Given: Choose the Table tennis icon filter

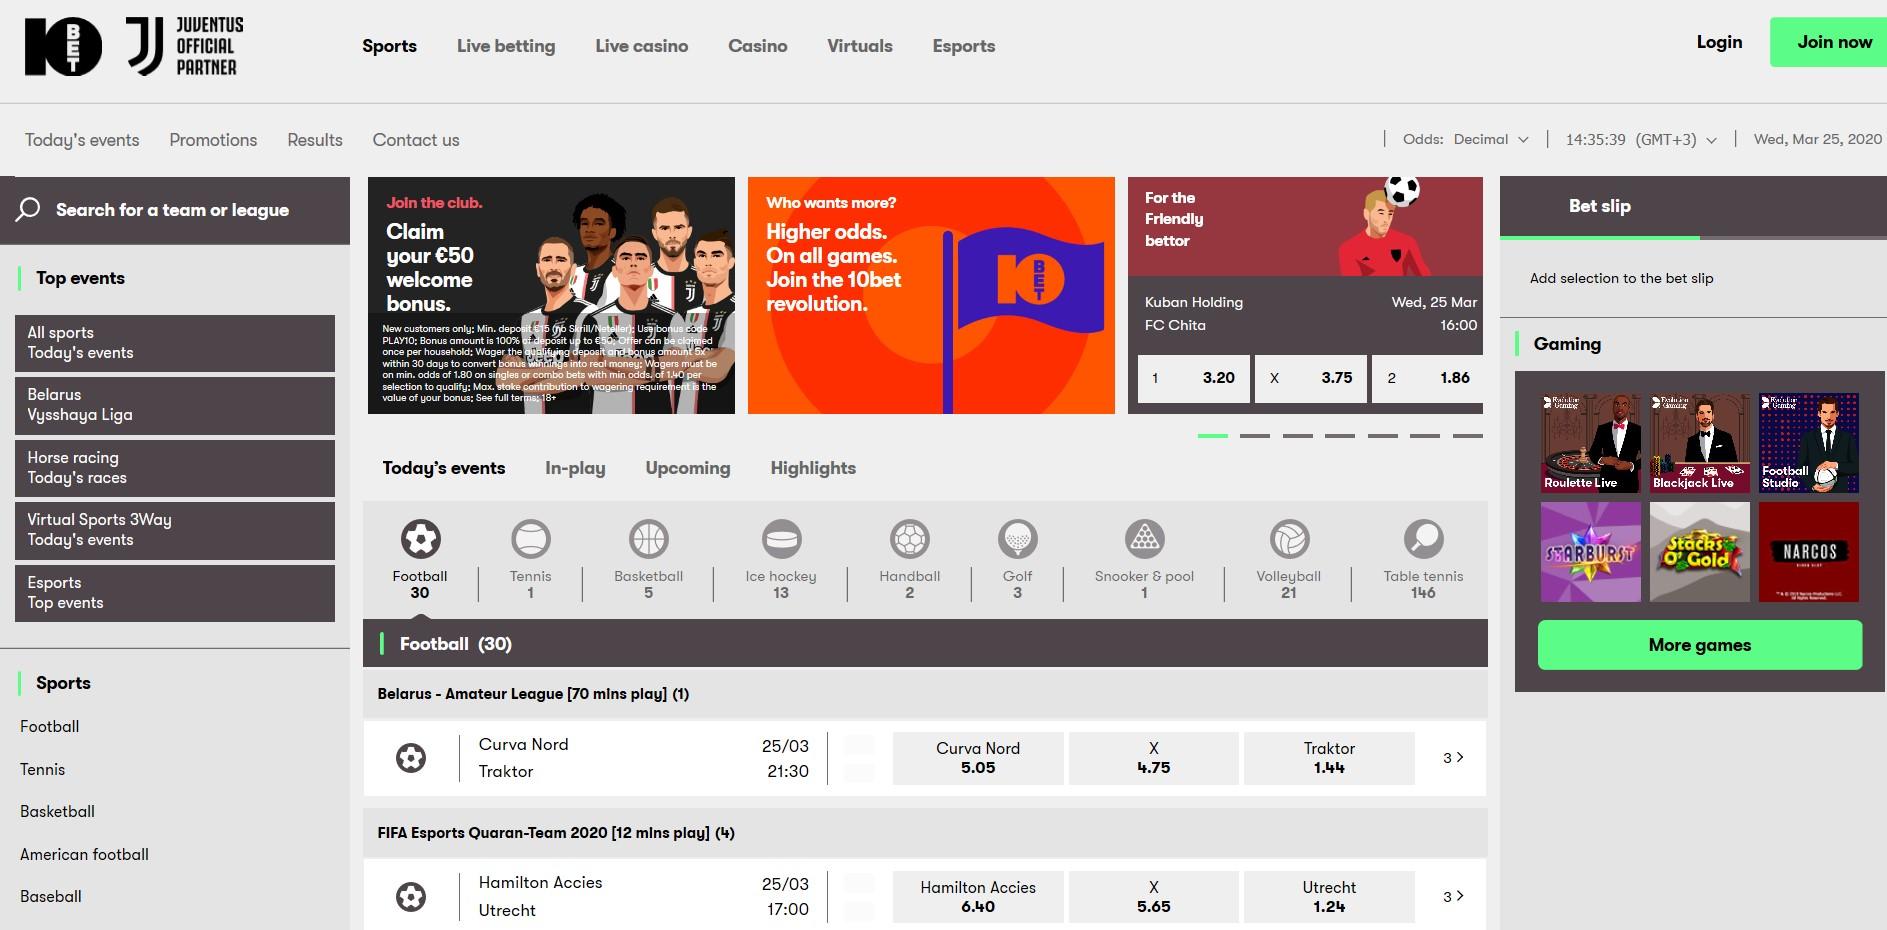Looking at the screenshot, I should pos(1423,540).
